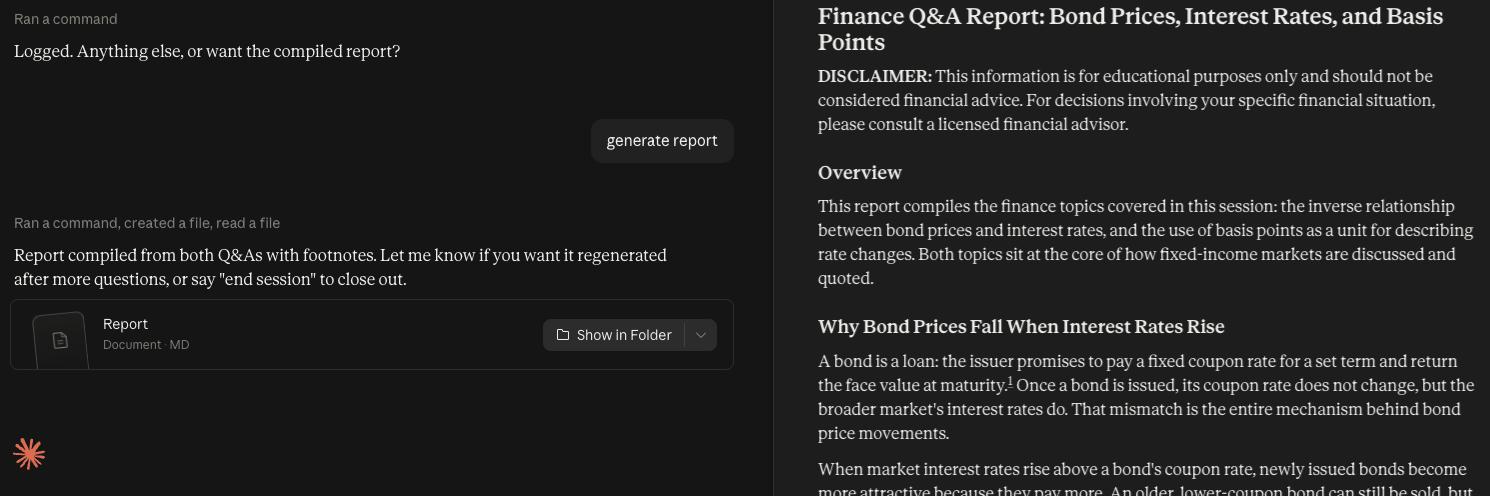Click the bold DISCLAIMER label
Viewport: 1490px width, 496px height.
[875, 77]
